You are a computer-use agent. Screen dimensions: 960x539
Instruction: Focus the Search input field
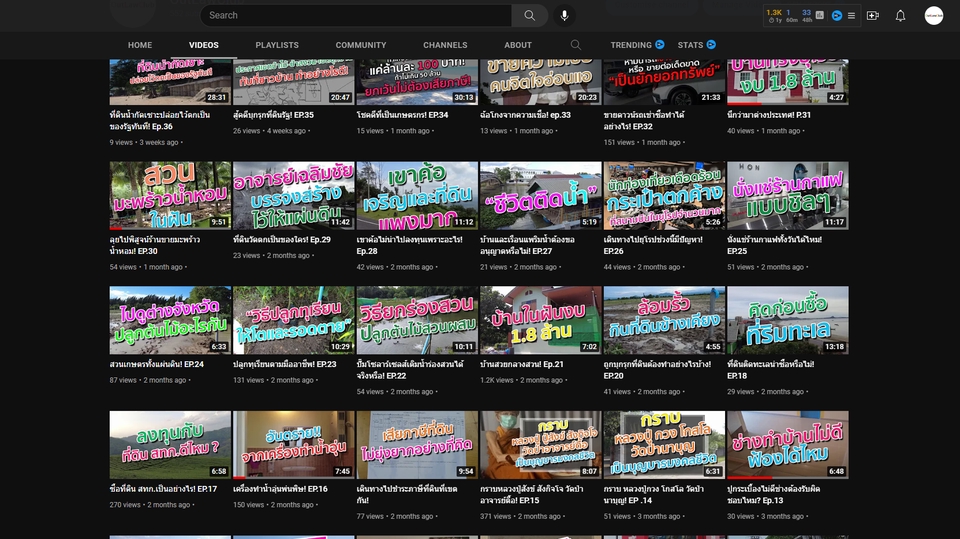click(356, 15)
